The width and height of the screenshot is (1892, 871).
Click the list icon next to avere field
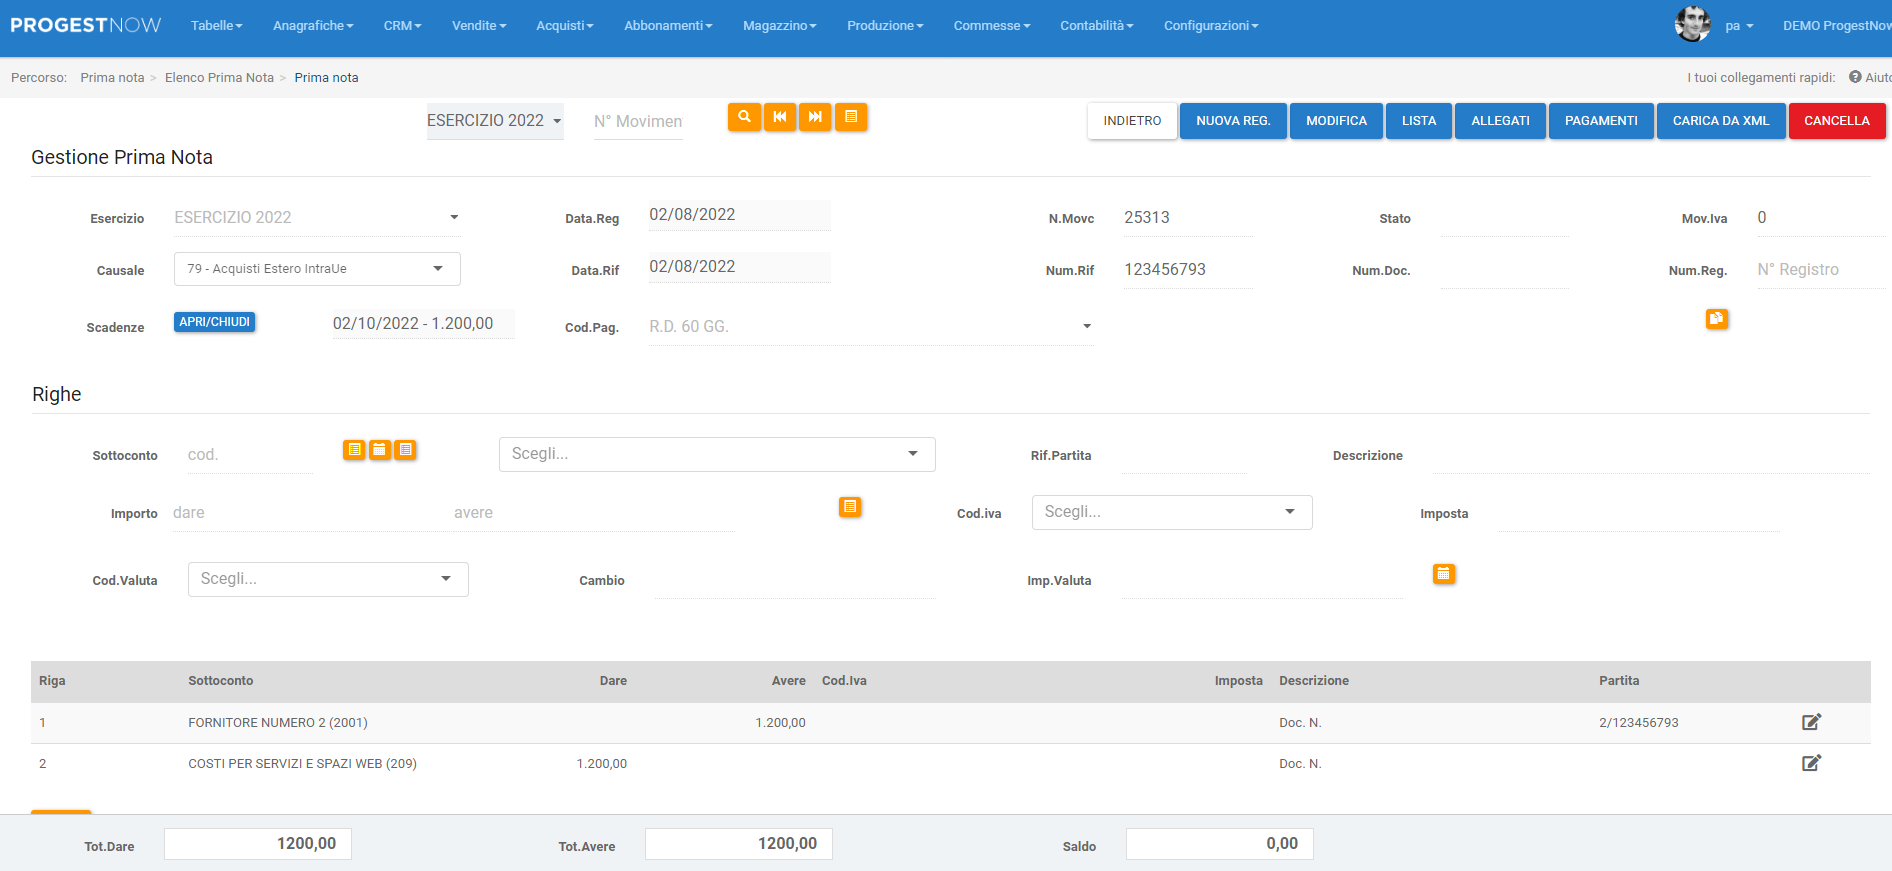(x=849, y=507)
